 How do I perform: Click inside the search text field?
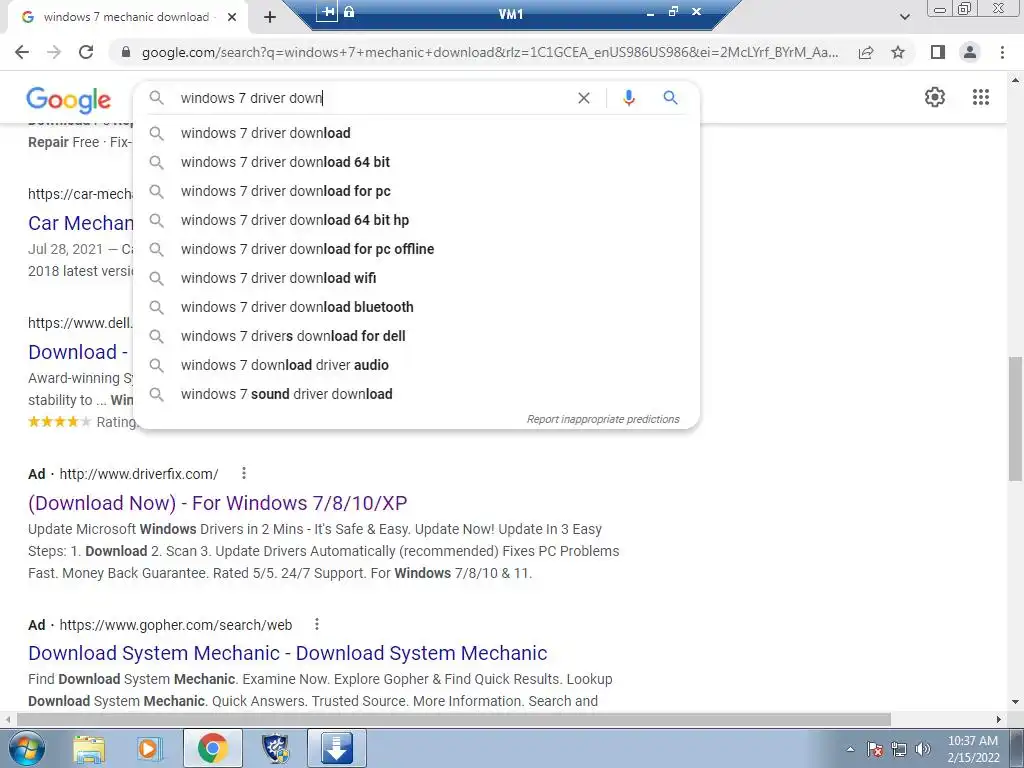372,98
